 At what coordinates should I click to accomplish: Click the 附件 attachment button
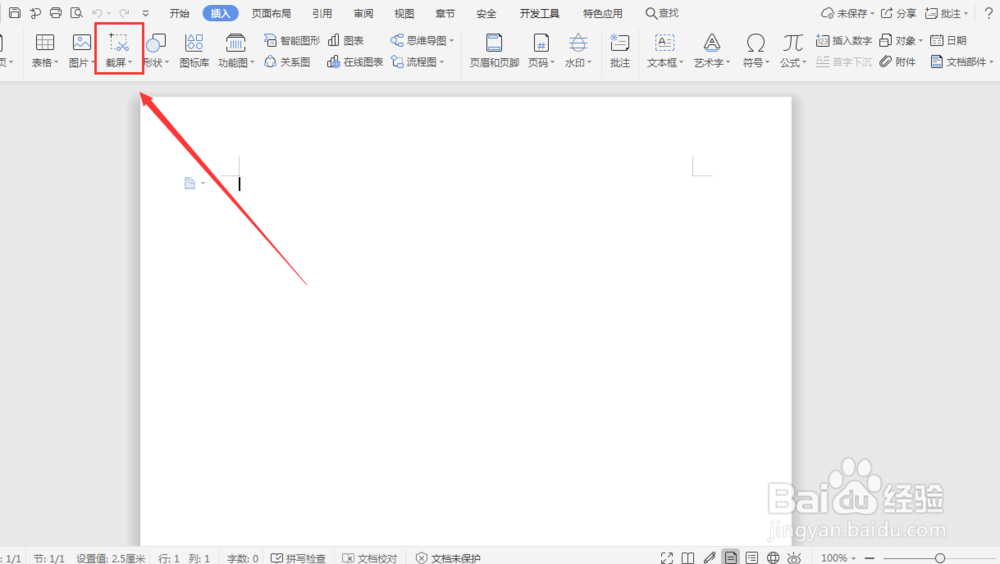click(897, 62)
